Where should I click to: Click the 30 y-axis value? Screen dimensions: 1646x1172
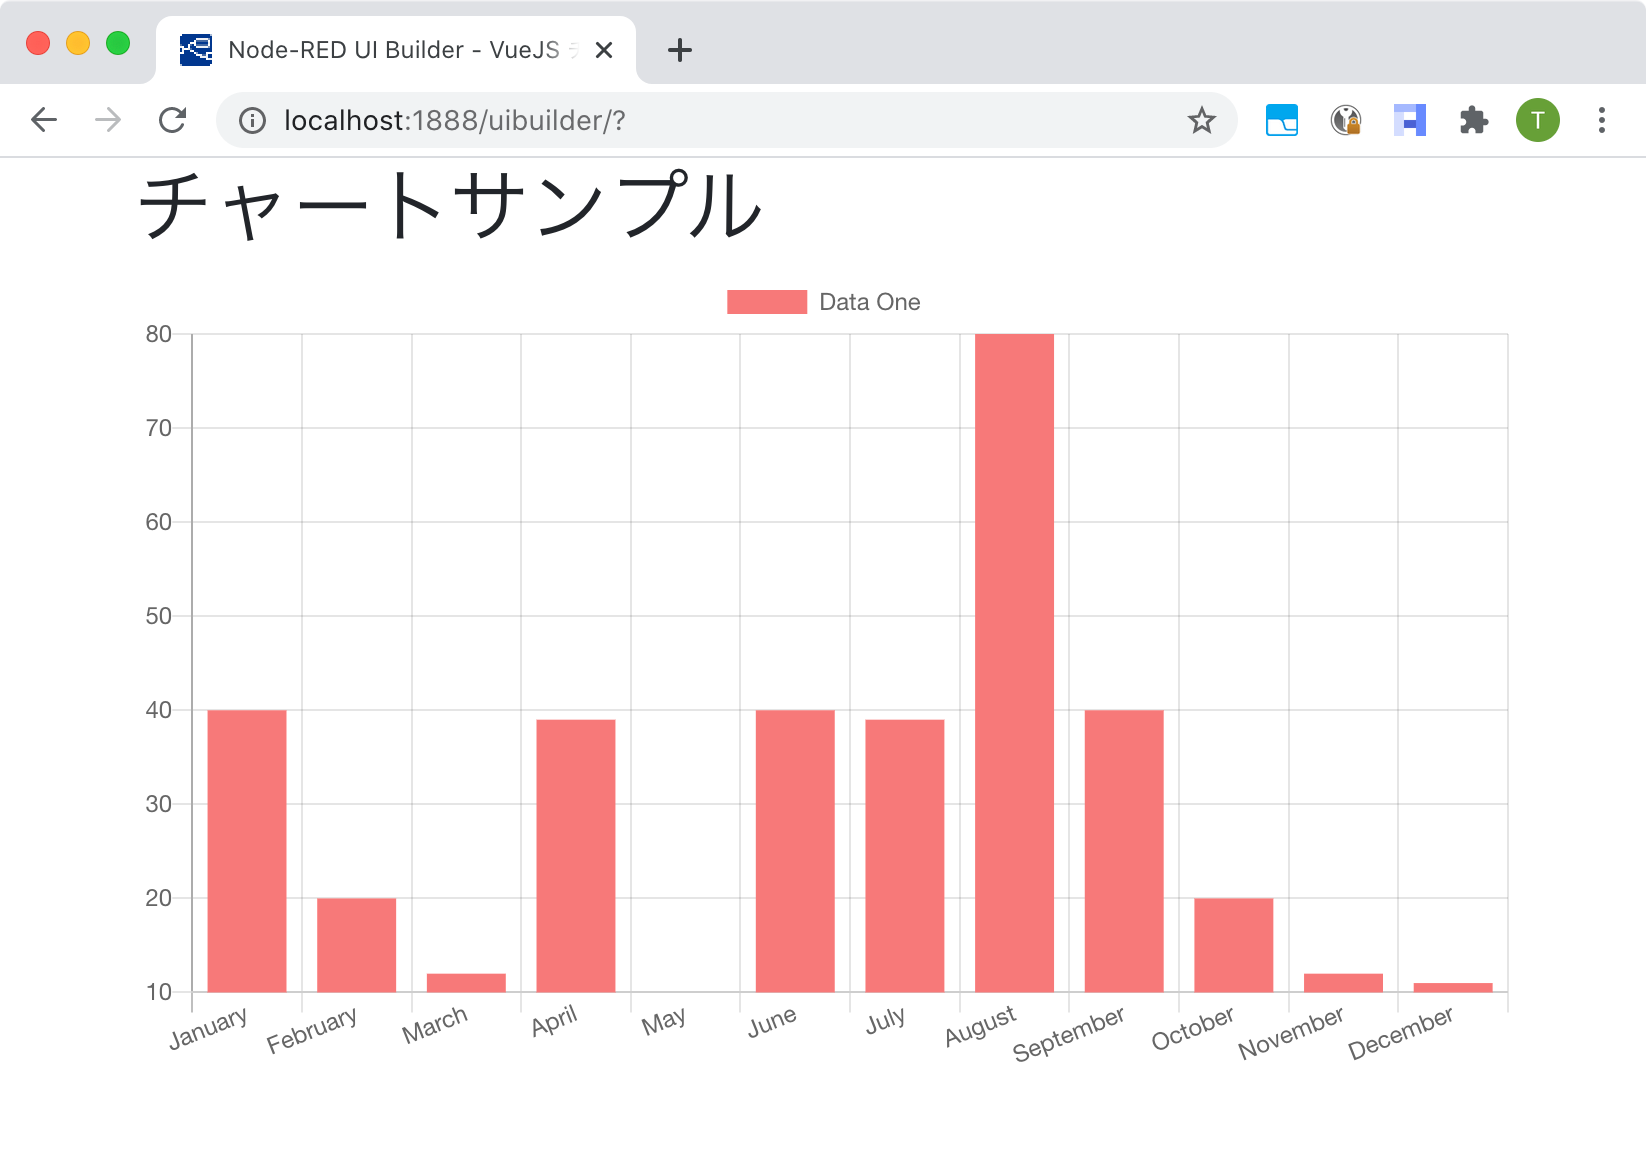point(159,804)
